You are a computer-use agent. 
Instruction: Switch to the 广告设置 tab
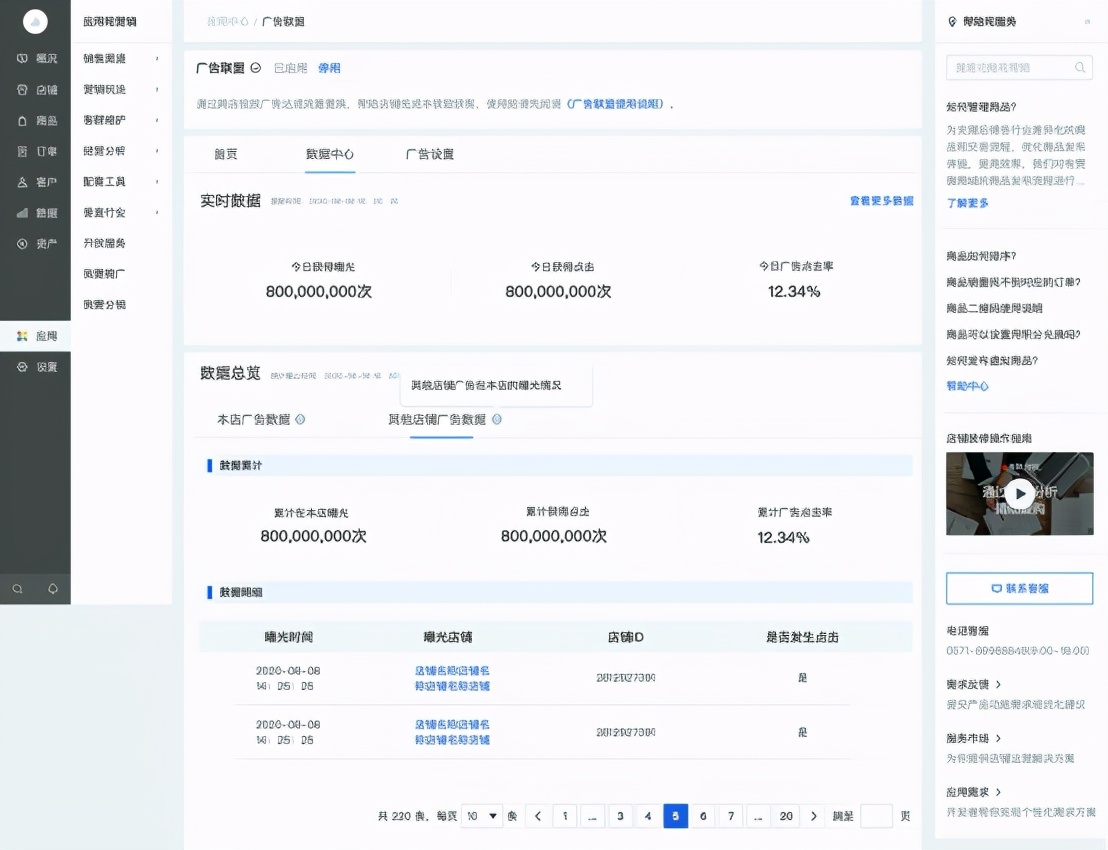(x=430, y=155)
